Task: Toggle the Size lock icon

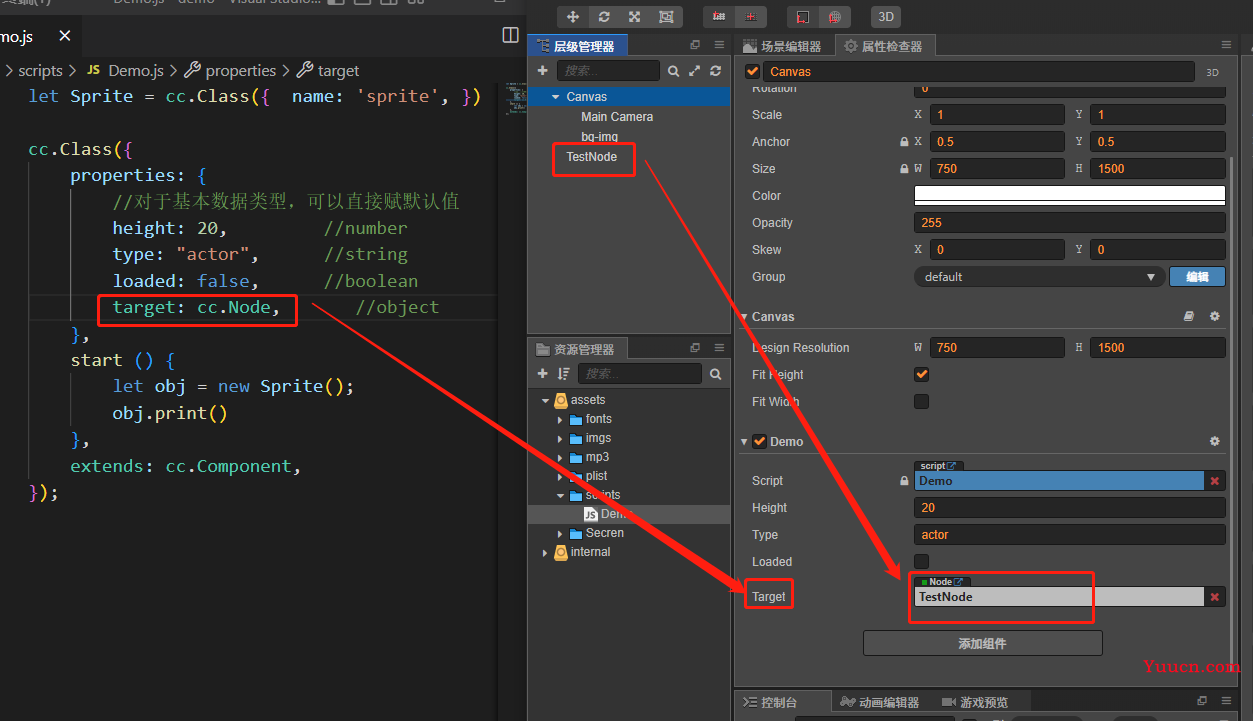Action: pyautogui.click(x=905, y=169)
